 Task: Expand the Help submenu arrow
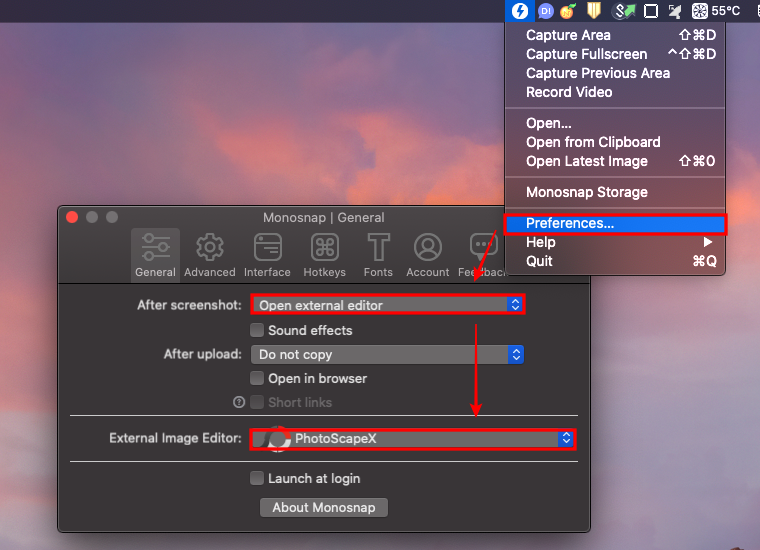[x=708, y=242]
